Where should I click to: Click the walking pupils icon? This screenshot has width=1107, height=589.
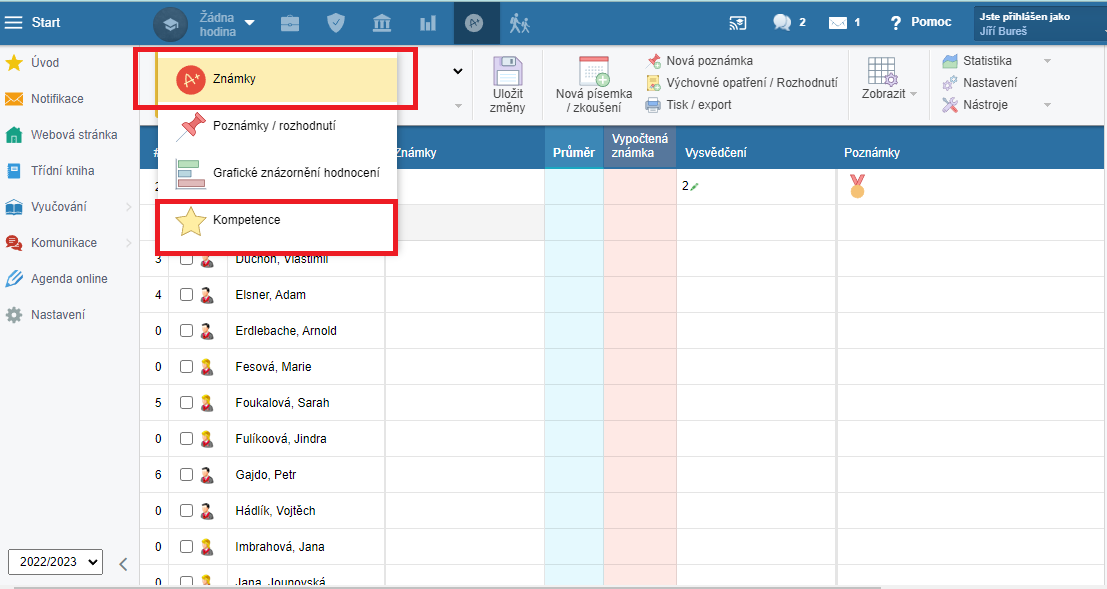click(x=518, y=23)
